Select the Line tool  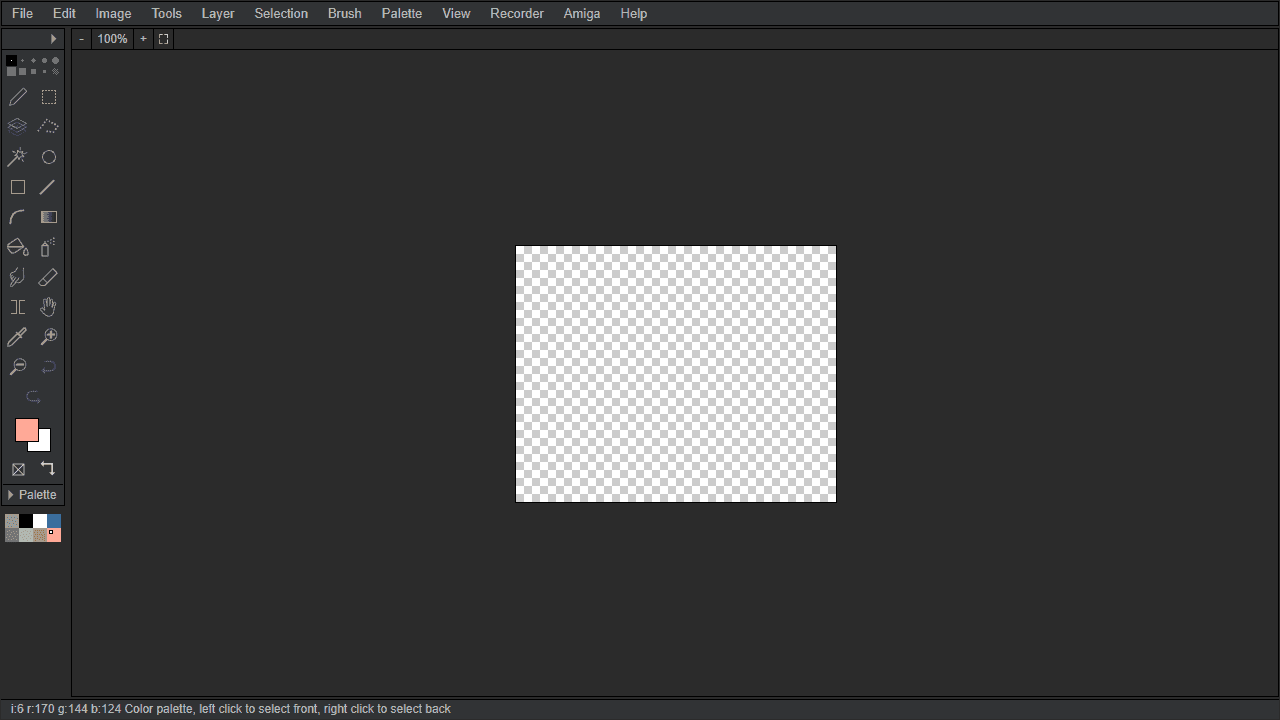tap(48, 187)
